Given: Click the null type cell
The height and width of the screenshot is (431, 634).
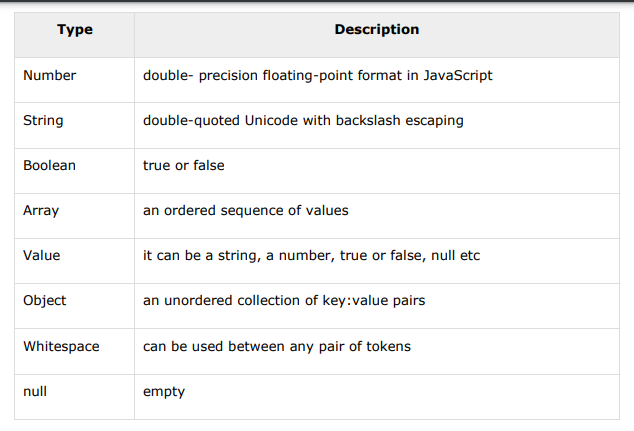Looking at the screenshot, I should tap(35, 391).
